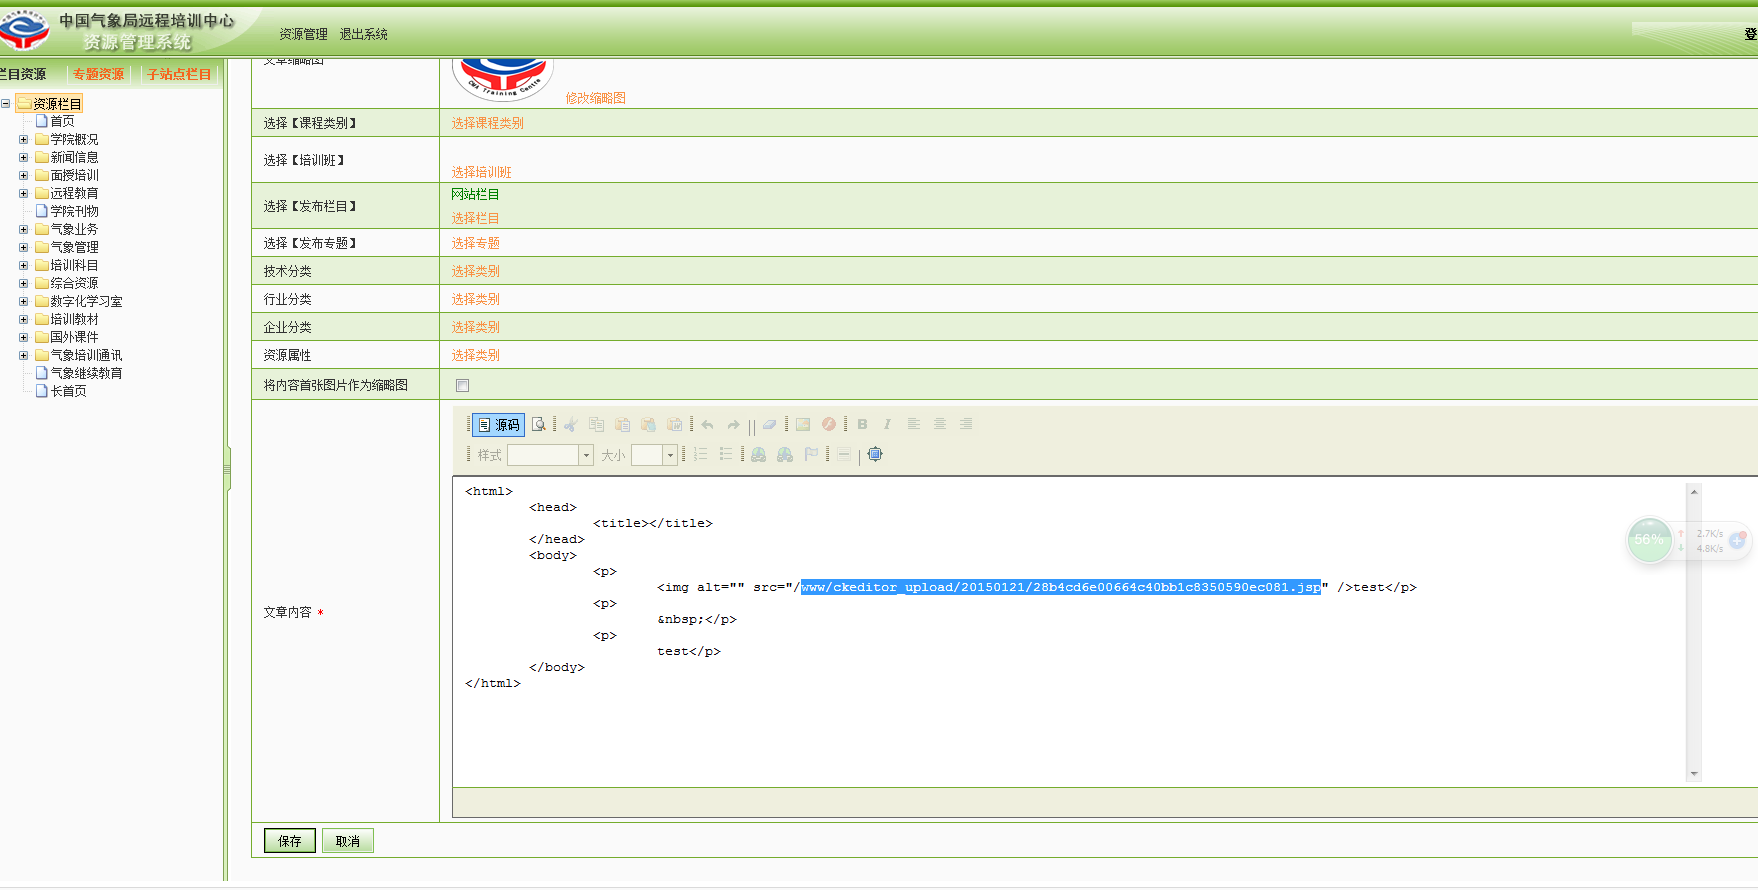The image size is (1758, 890).
Task: Toggle the 源码 source view button
Action: click(x=498, y=425)
